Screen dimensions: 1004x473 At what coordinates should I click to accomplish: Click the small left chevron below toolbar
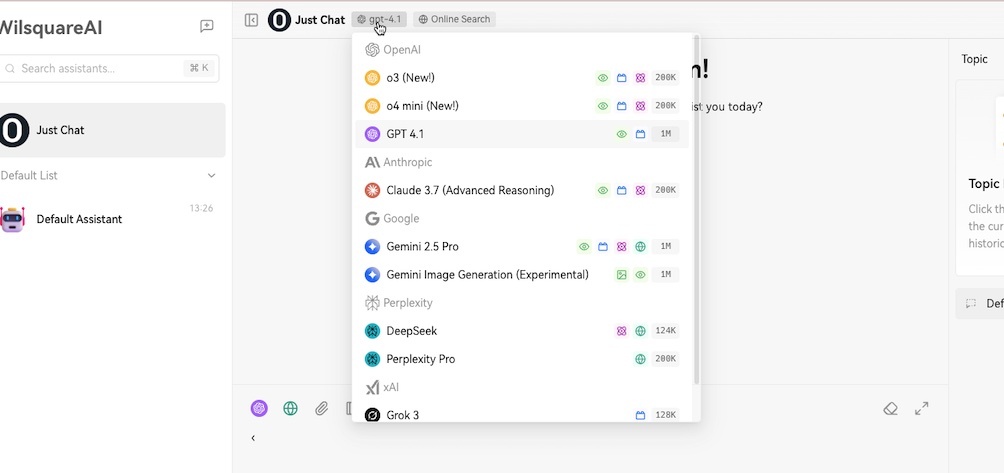pos(253,438)
